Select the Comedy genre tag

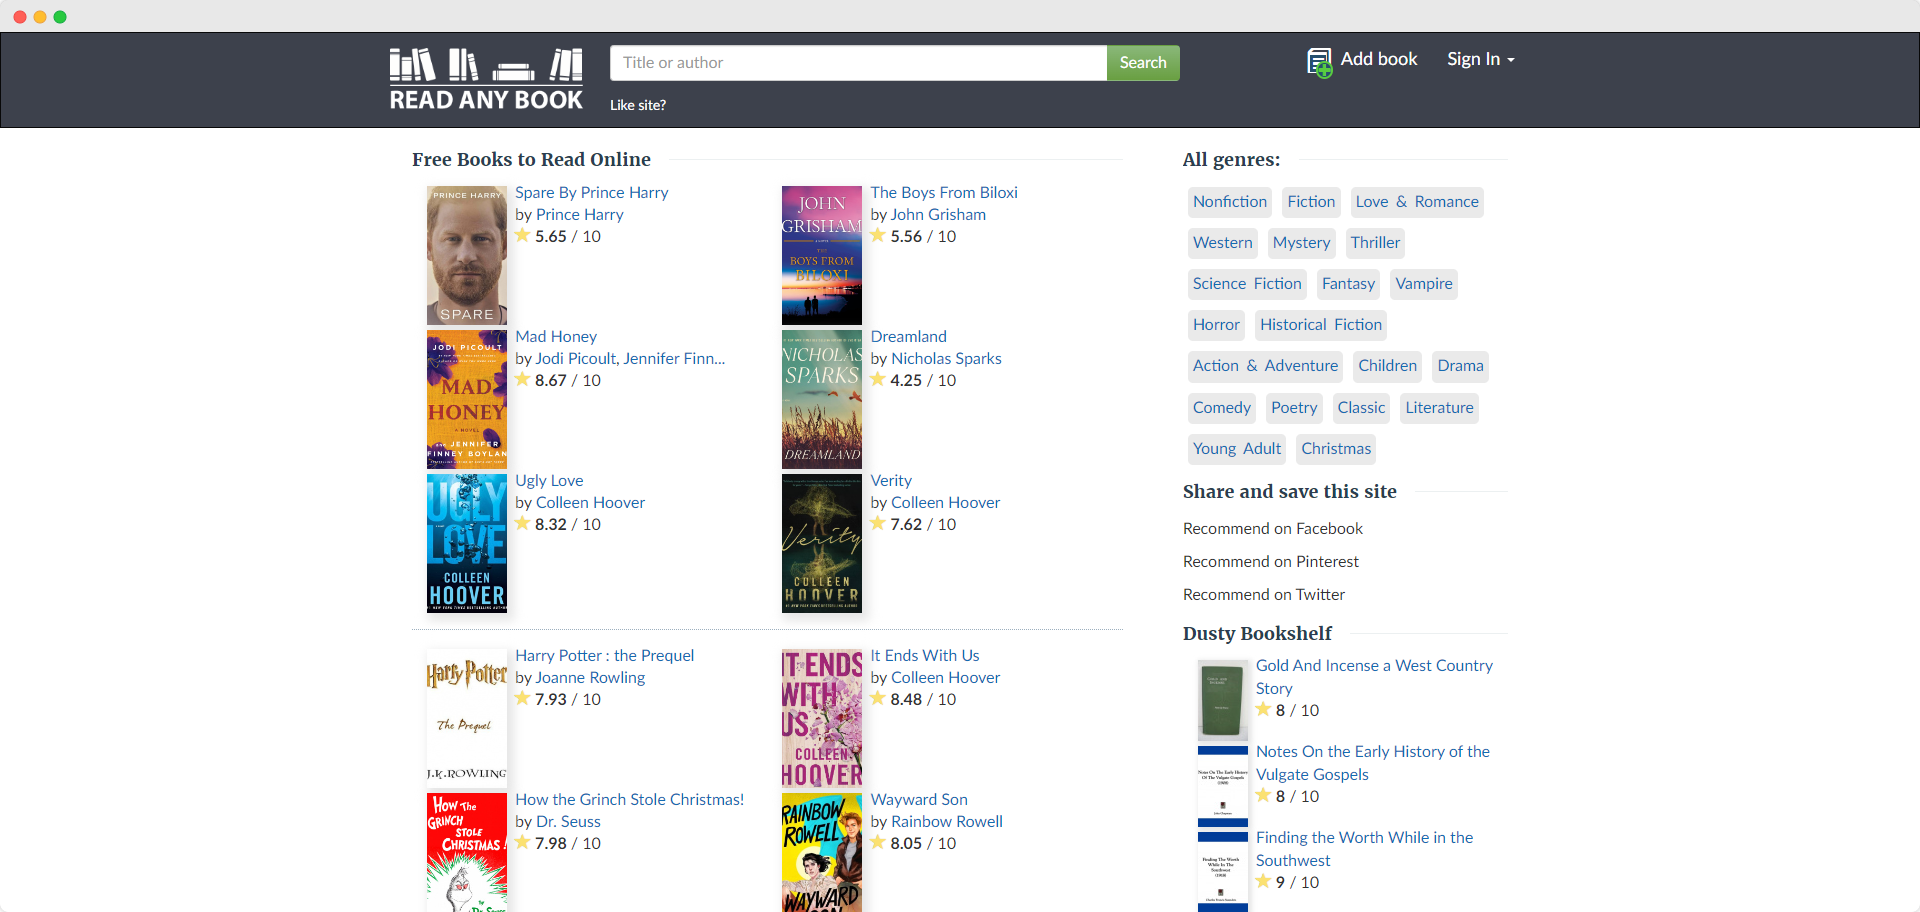point(1221,408)
